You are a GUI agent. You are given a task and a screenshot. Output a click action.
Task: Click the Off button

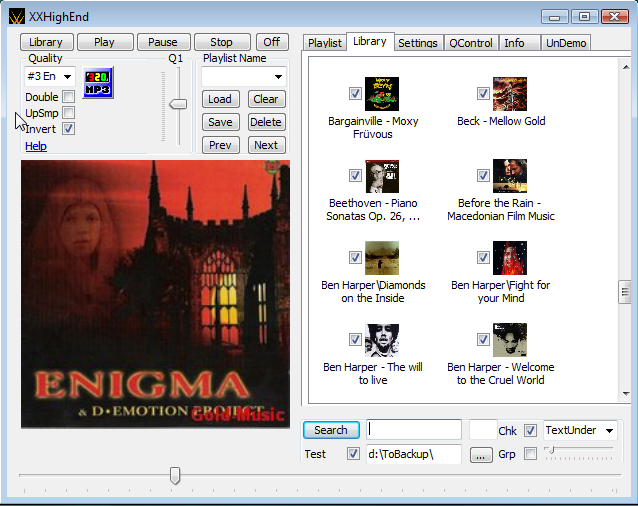click(x=272, y=42)
